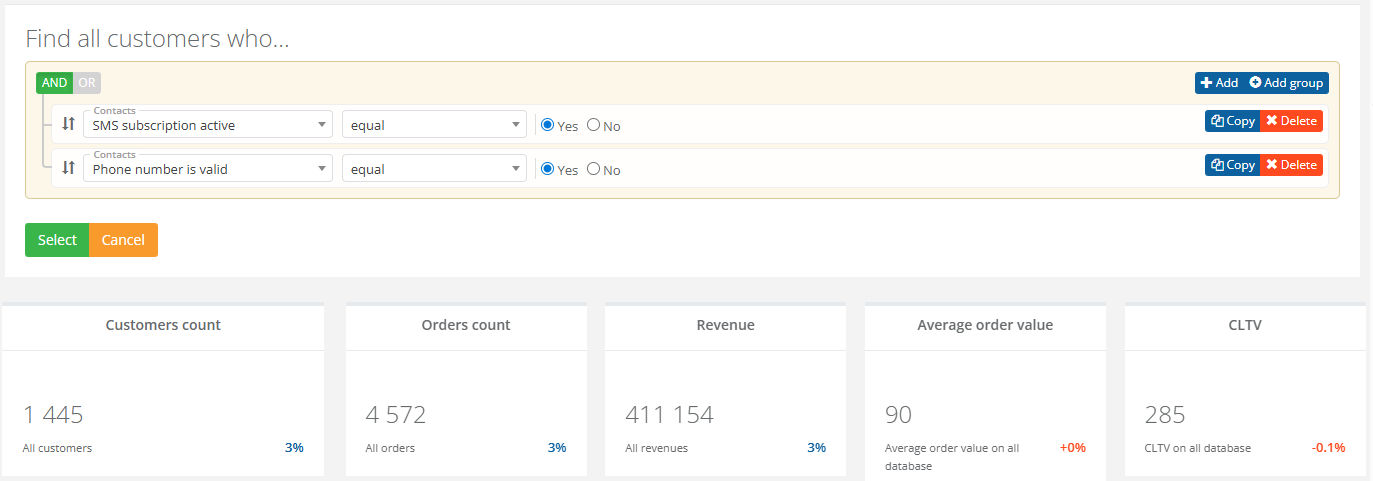Add a new rule with the Add button

(x=1219, y=83)
